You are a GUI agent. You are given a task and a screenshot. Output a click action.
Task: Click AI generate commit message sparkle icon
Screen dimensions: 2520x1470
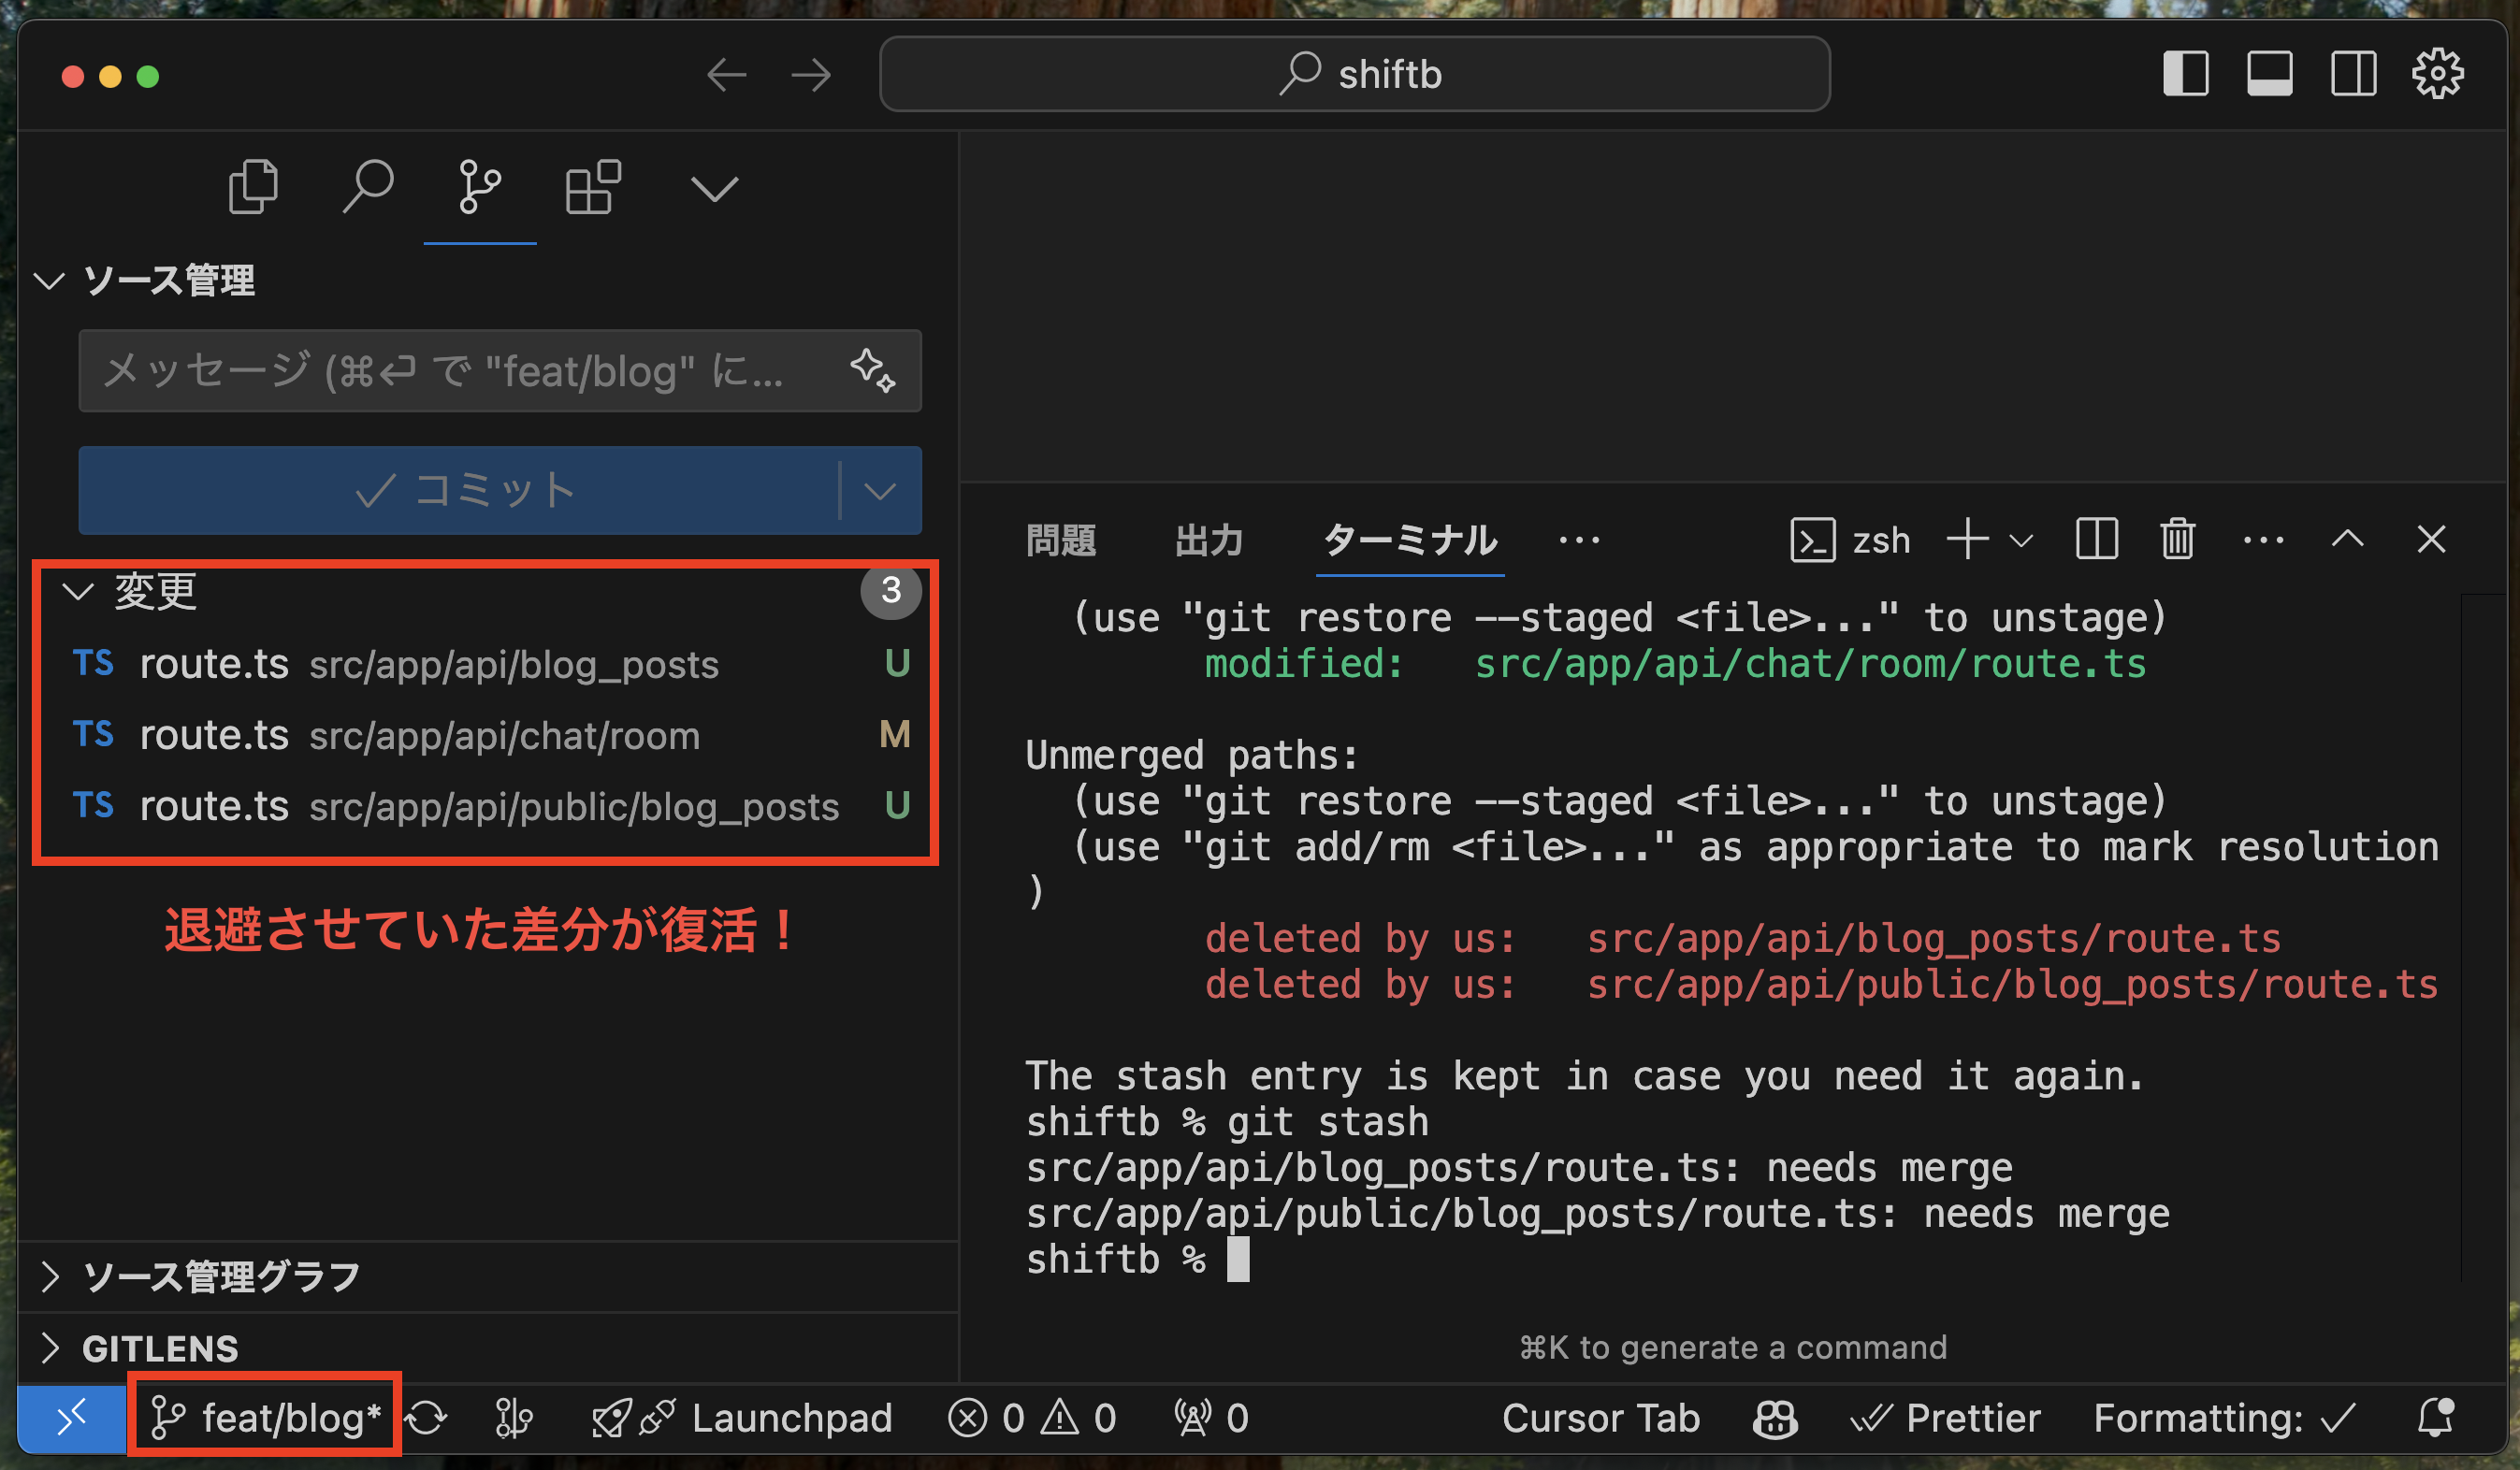click(872, 371)
